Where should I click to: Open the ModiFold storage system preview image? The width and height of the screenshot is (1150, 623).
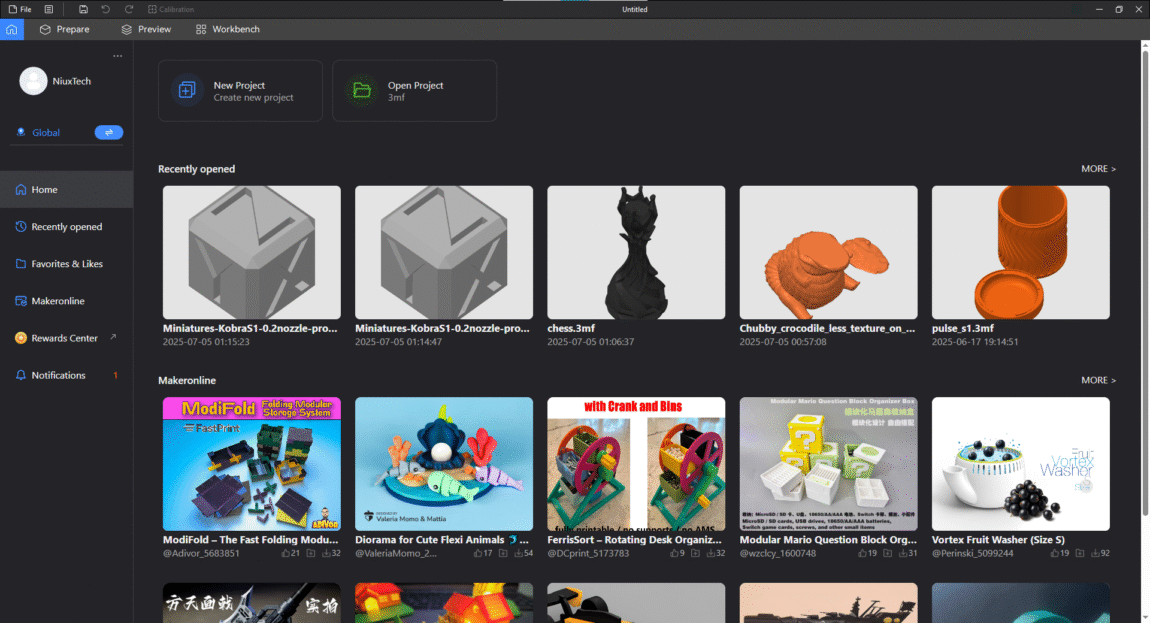click(x=252, y=464)
